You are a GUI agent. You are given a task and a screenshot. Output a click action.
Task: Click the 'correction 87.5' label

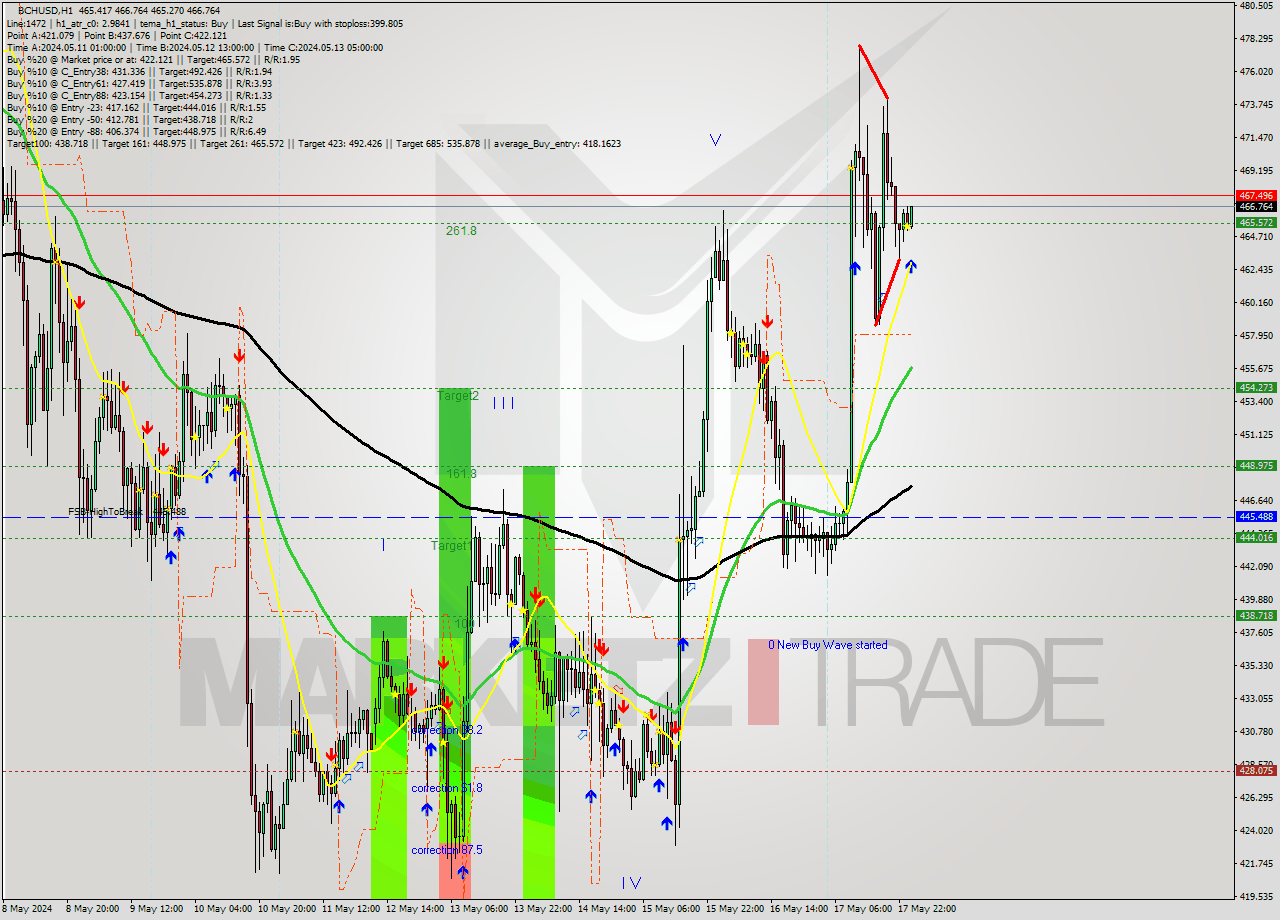pos(447,850)
